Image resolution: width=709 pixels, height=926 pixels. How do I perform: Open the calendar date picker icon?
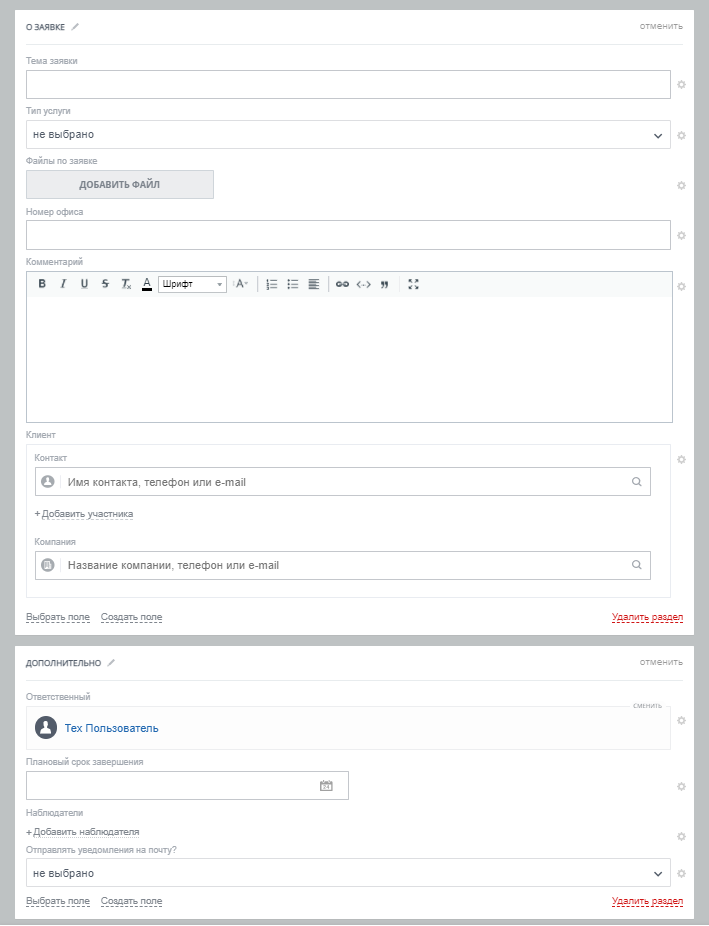click(326, 786)
